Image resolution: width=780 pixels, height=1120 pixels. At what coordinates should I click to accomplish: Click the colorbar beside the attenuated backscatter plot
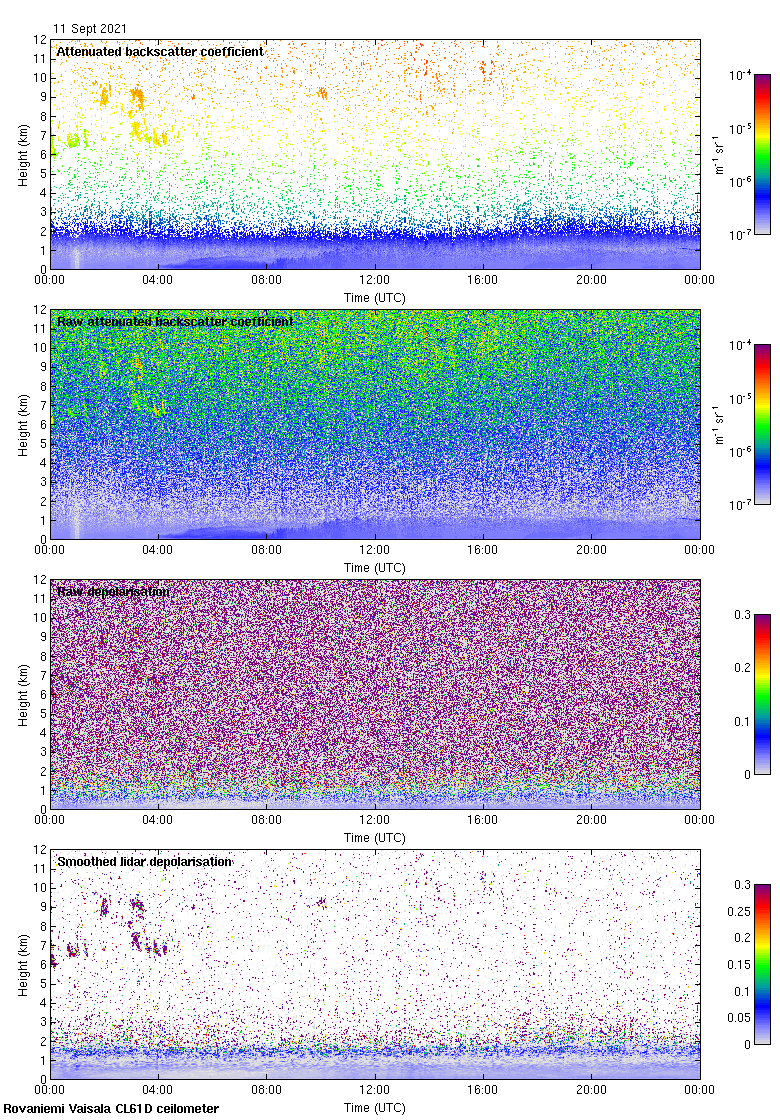click(x=762, y=154)
